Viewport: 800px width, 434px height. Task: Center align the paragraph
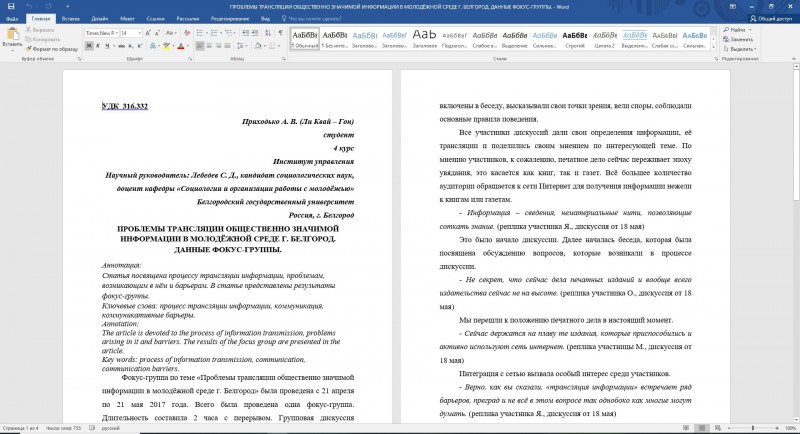209,46
